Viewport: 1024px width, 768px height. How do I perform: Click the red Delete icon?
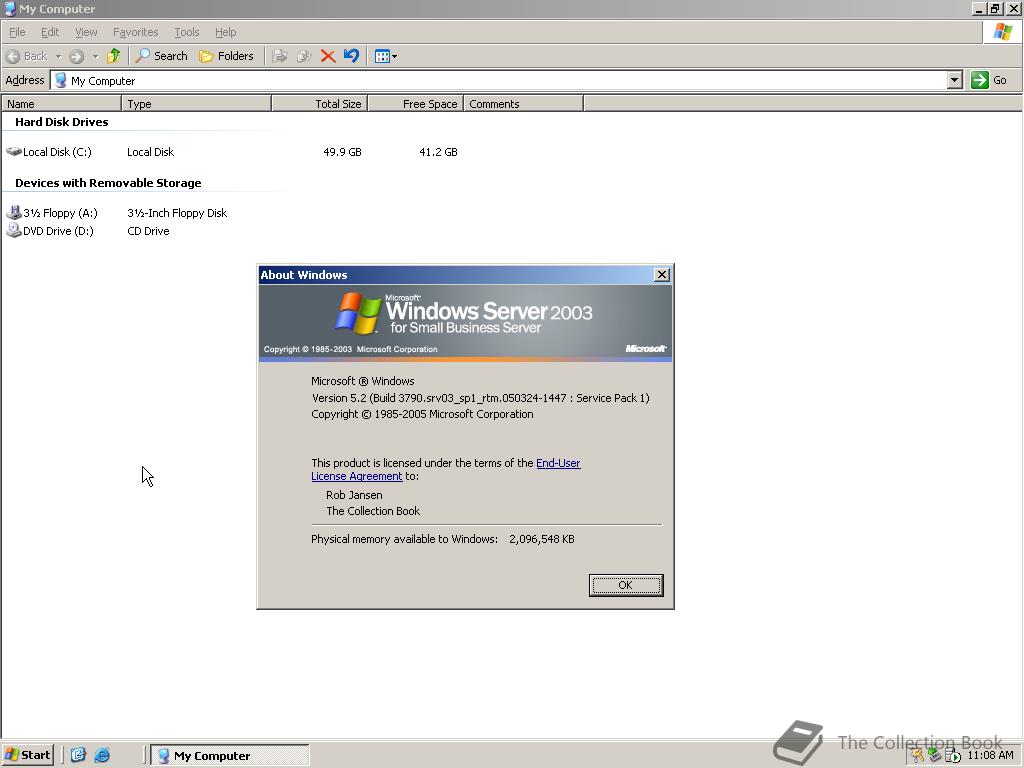tap(328, 56)
